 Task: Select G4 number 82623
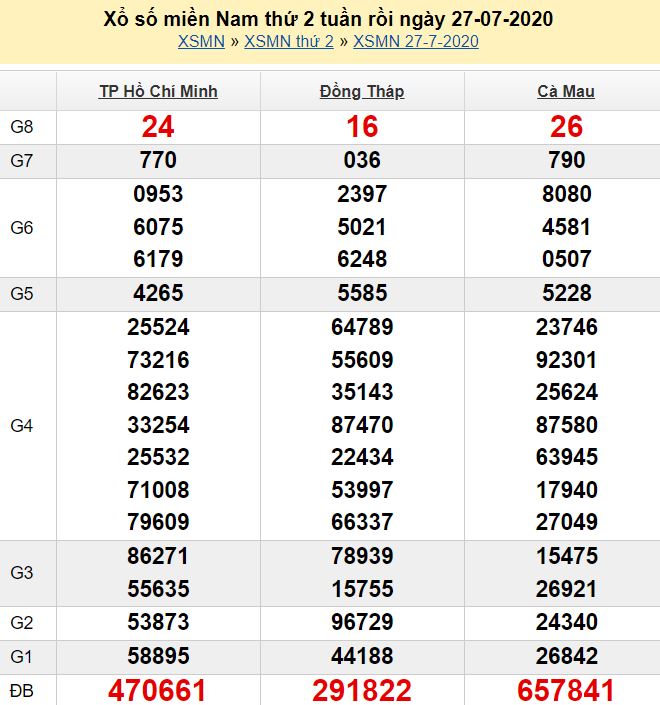[158, 392]
